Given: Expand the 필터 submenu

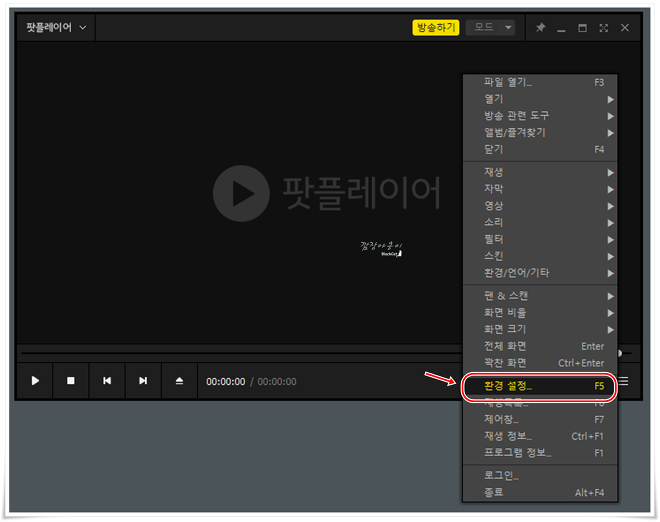Looking at the screenshot, I should pos(540,240).
